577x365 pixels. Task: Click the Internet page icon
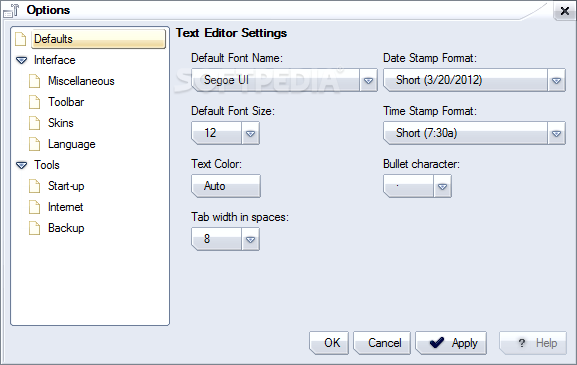35,207
